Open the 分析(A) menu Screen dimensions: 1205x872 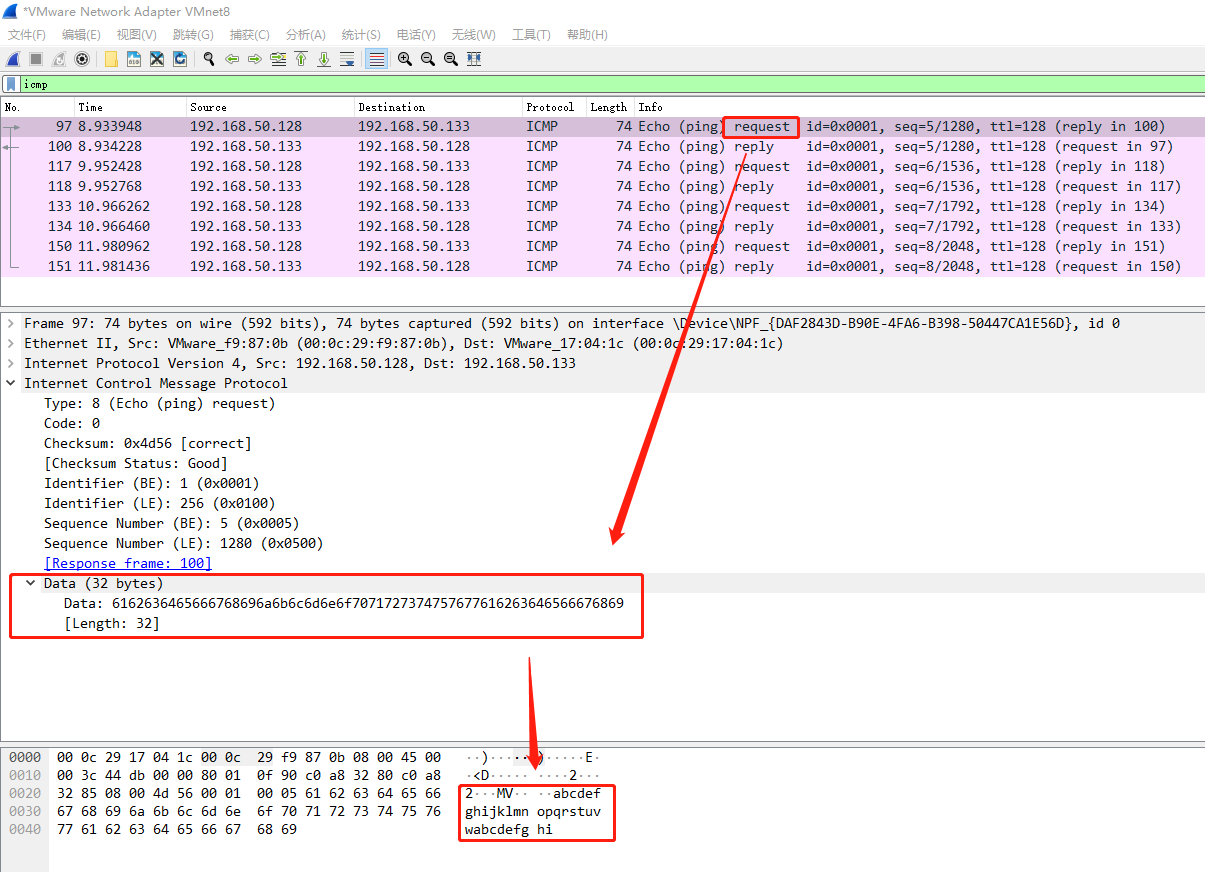[x=305, y=35]
